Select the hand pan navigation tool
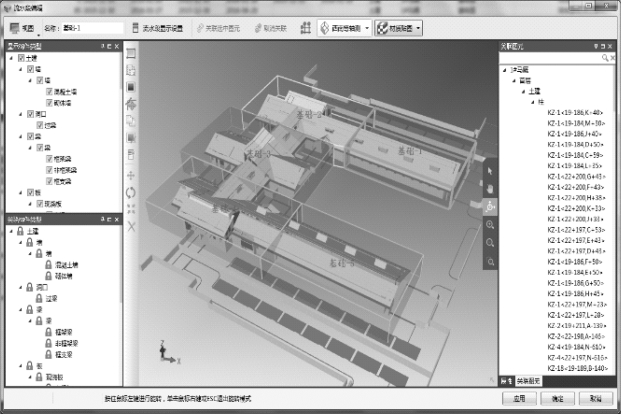621x414 pixels. 490,189
